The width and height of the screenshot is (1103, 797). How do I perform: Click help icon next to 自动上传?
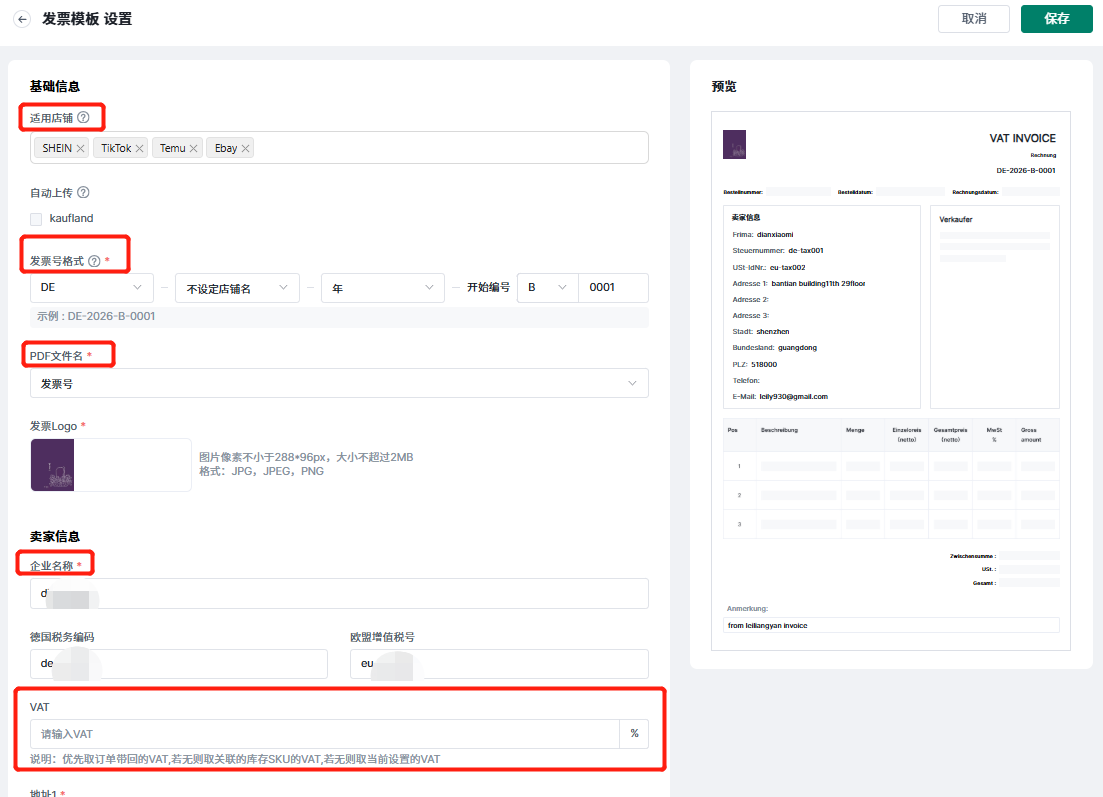click(83, 193)
